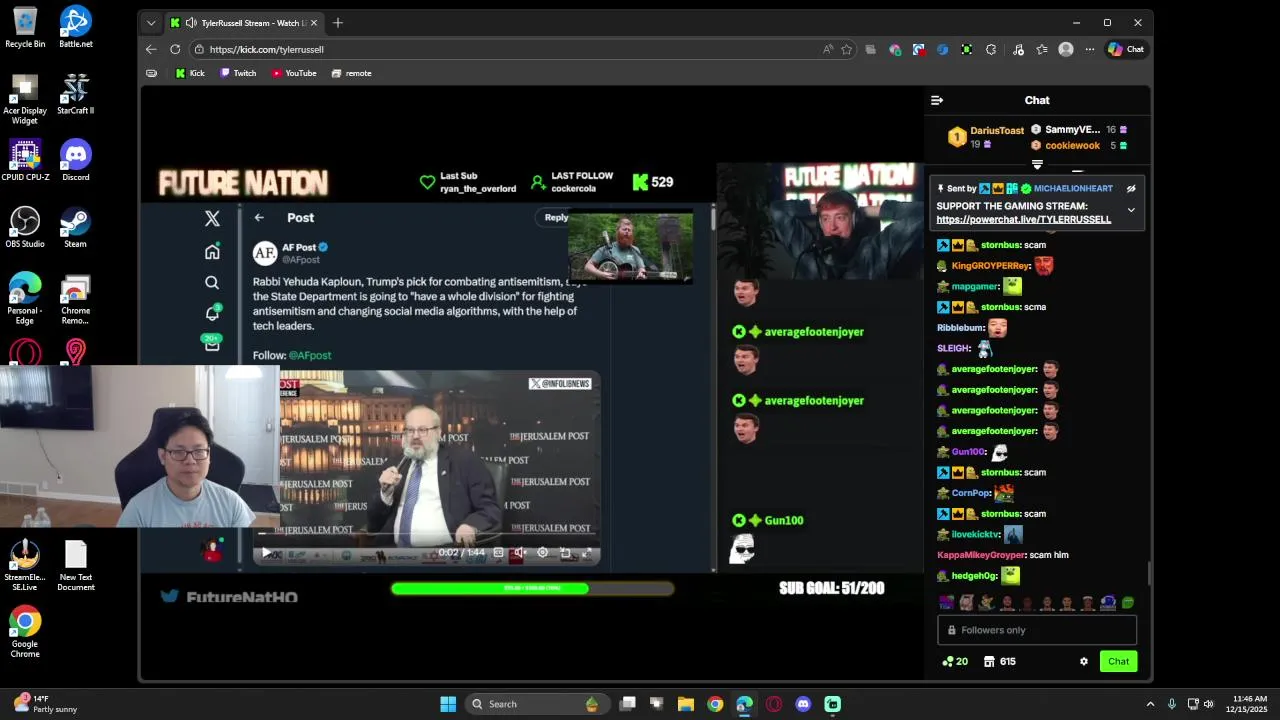Click KappaMikeyGroyper username in chat
The width and height of the screenshot is (1280, 720).
[981, 555]
